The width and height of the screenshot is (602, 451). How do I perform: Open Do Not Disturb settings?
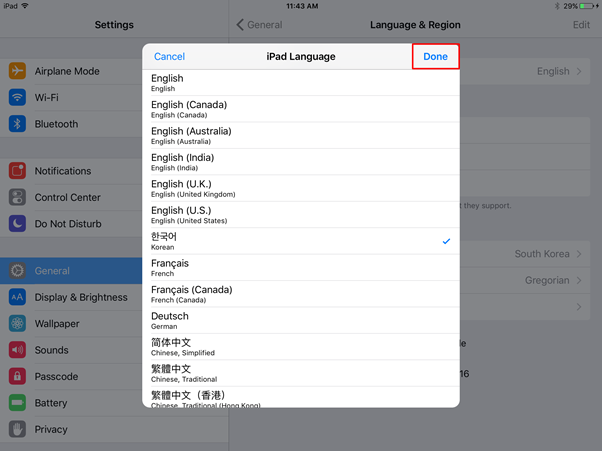pos(71,224)
